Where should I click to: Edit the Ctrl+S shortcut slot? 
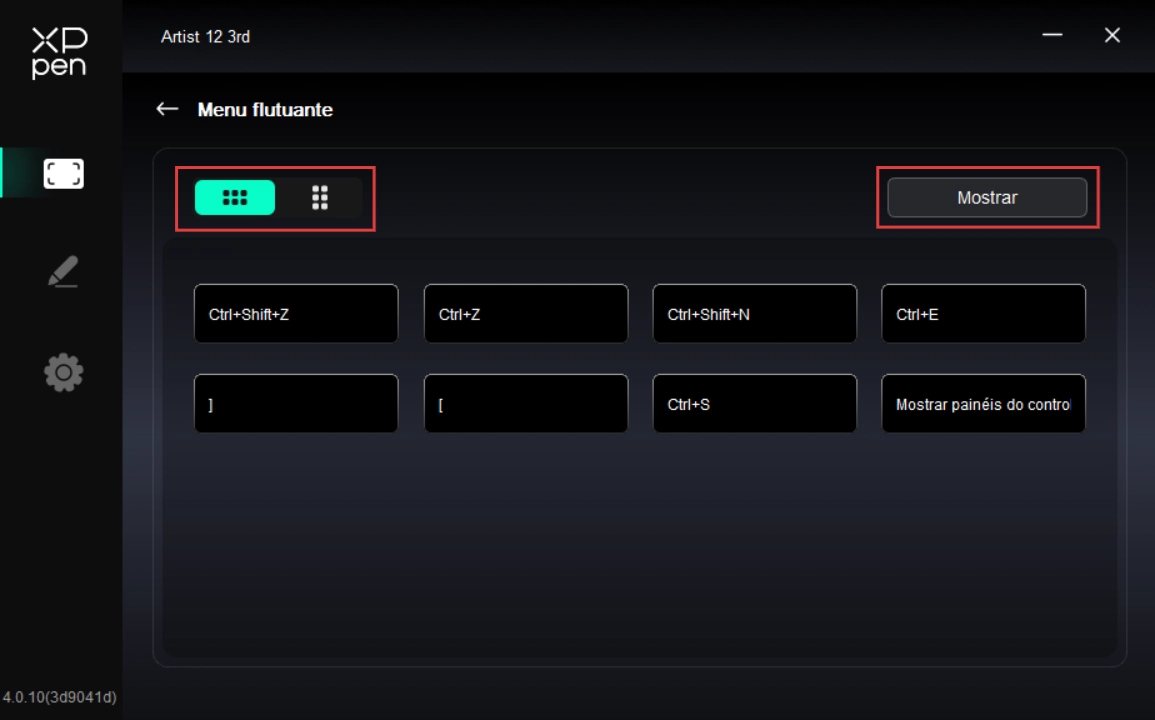click(754, 404)
